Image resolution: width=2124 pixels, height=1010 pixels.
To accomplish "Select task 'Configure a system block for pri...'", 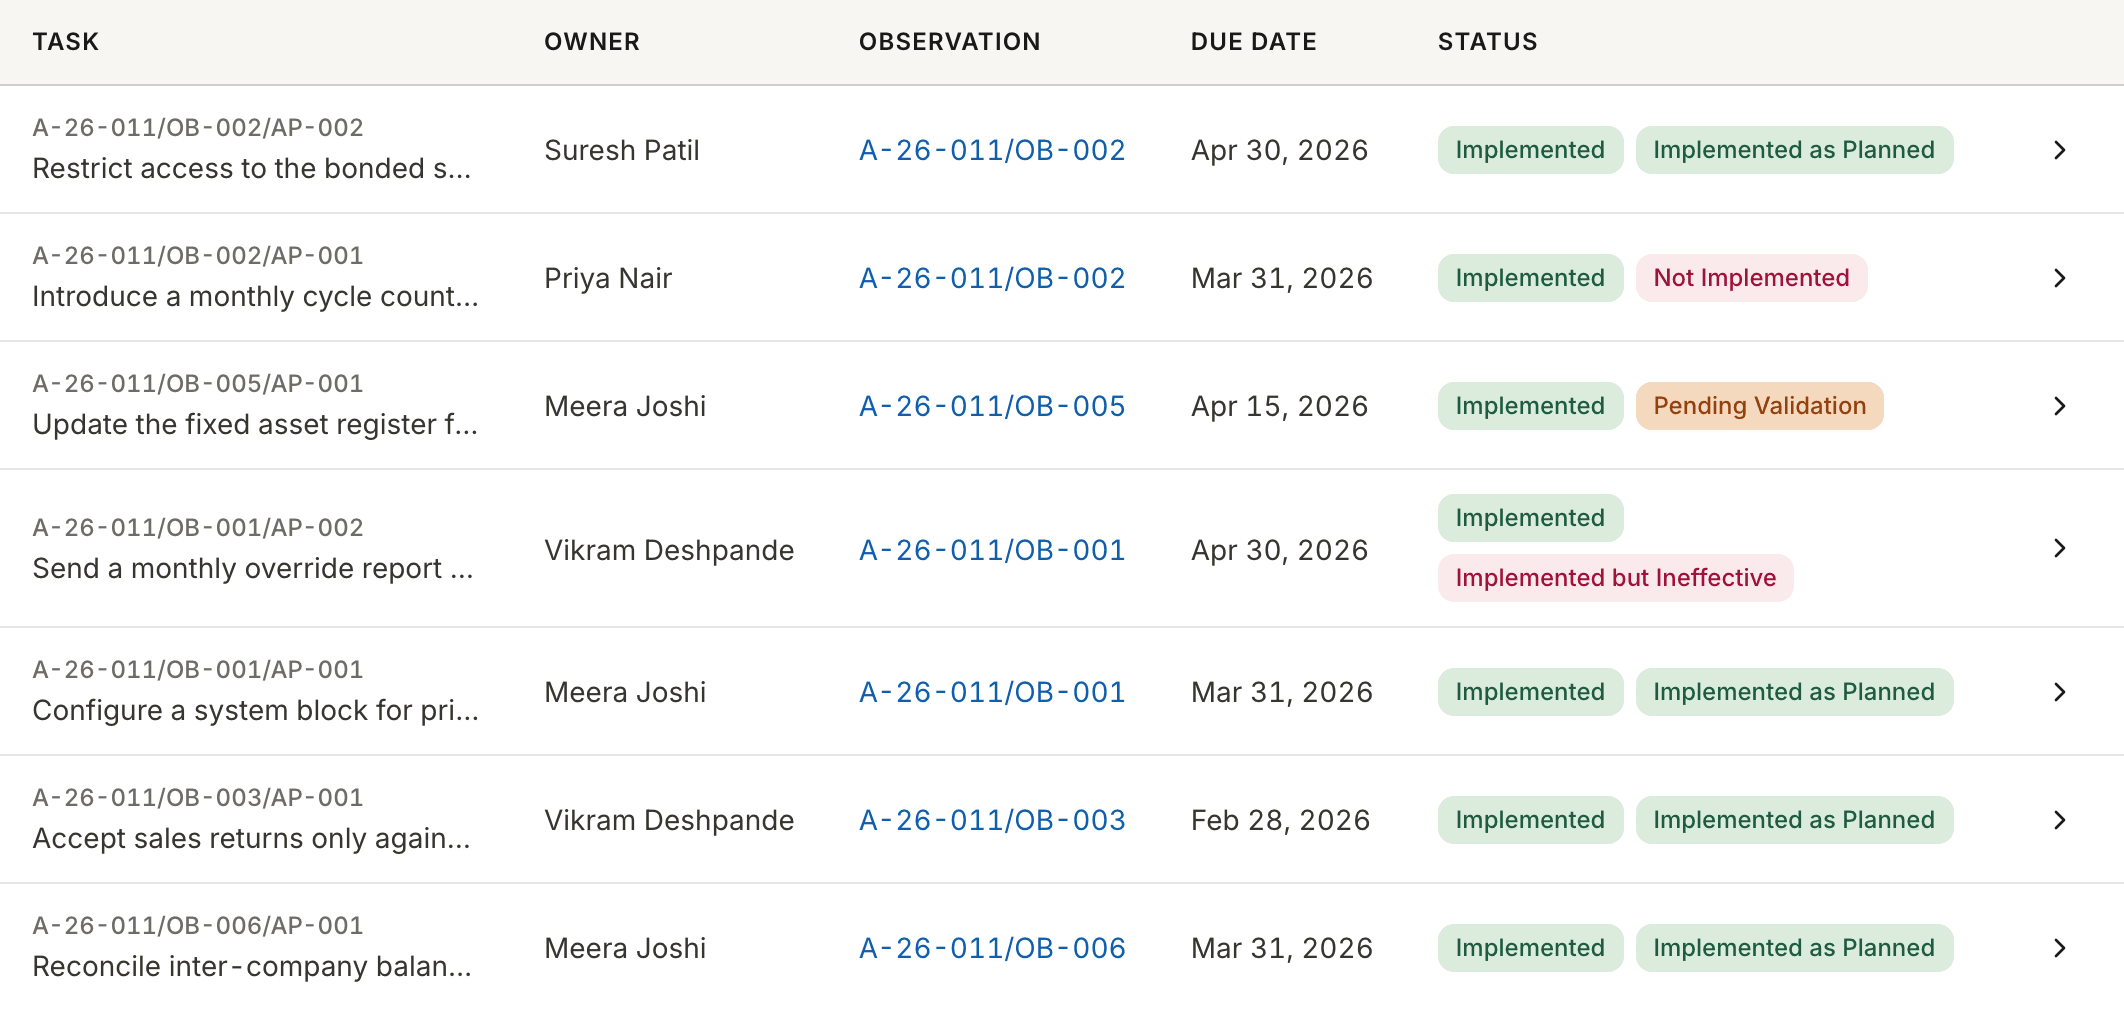I will coord(255,711).
